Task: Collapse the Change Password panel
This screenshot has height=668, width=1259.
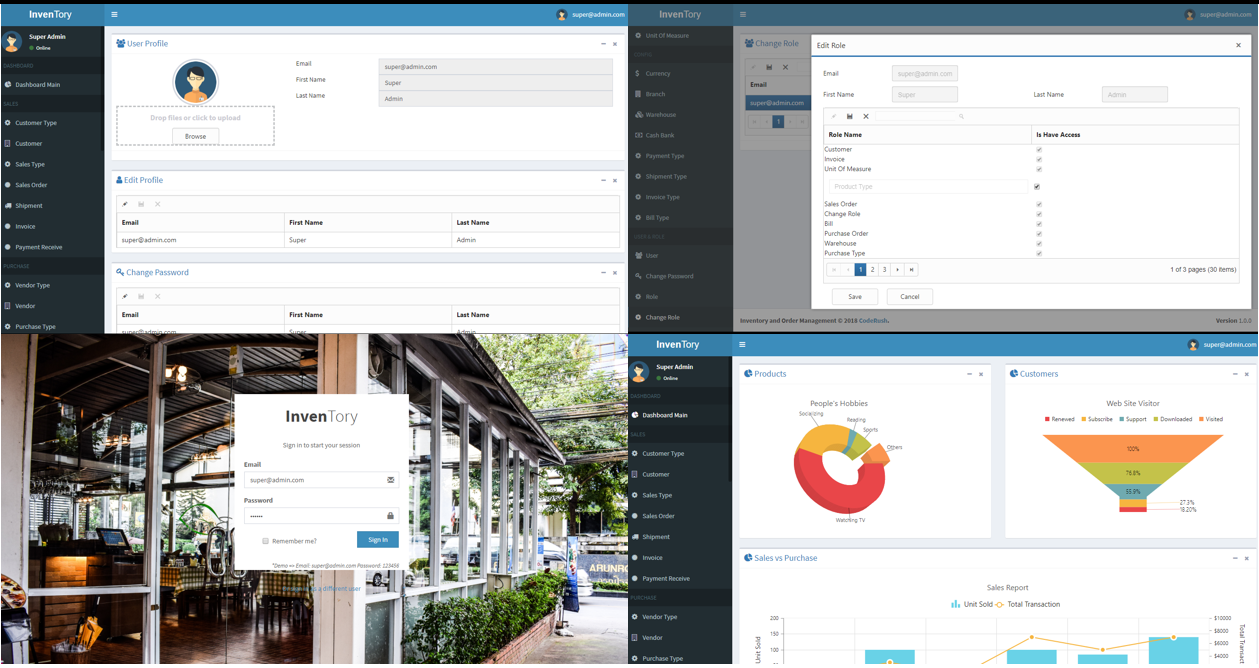Action: click(603, 272)
